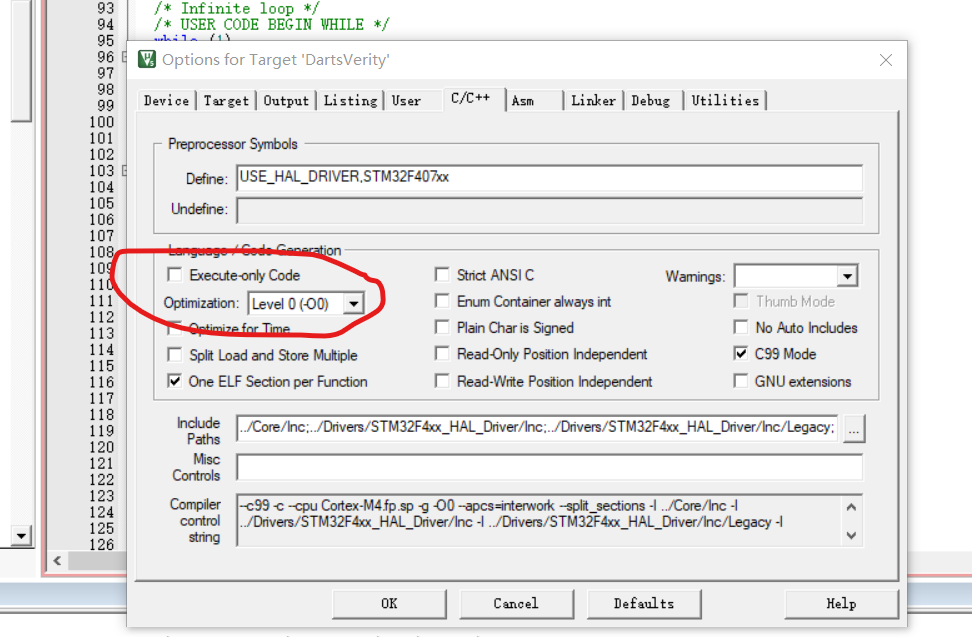Click the Include Paths text field
Viewport: 972px width, 637px height.
[537, 428]
